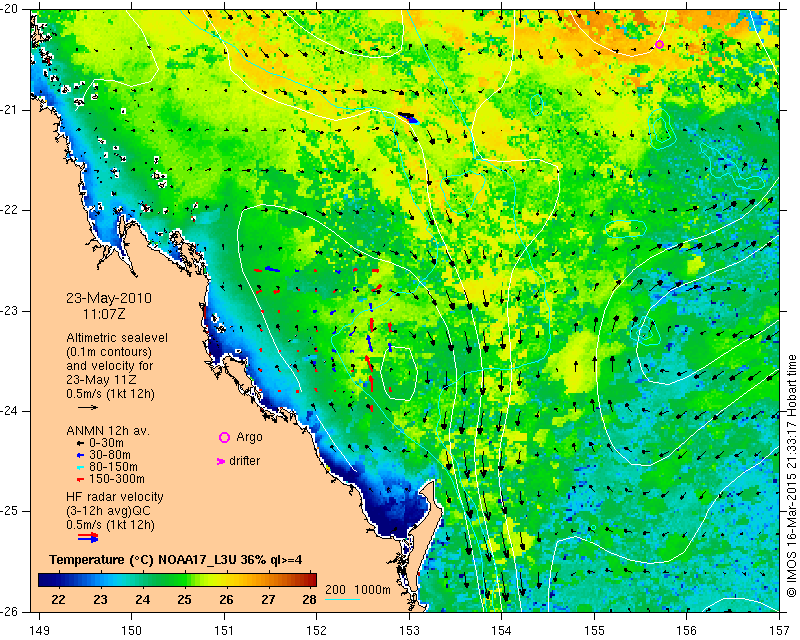Click the date text '23-May-2010'

109,298
